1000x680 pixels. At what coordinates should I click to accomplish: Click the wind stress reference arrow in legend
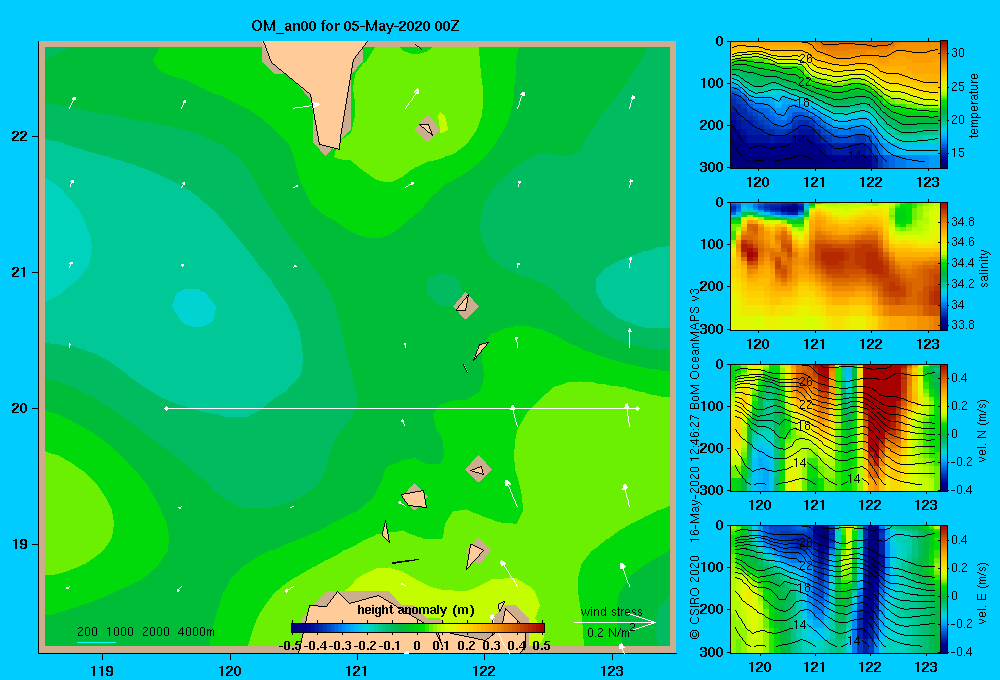point(615,622)
